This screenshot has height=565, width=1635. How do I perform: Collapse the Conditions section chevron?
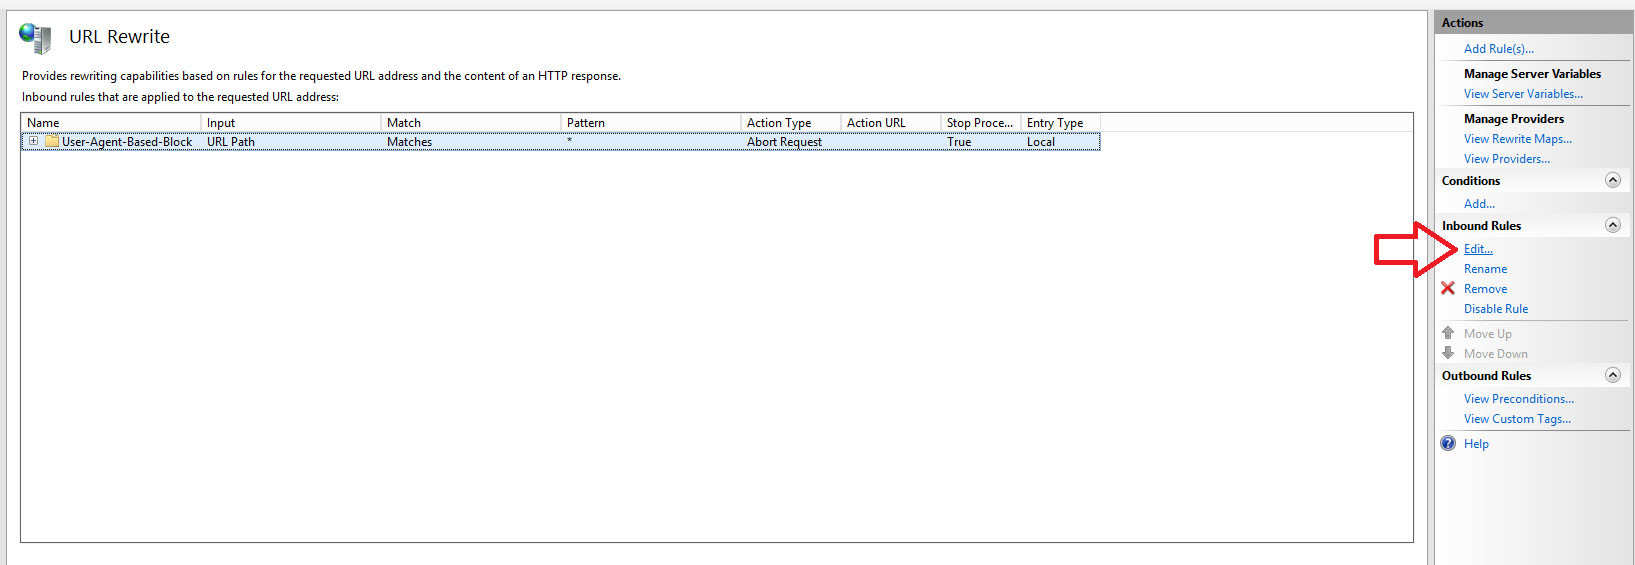(1612, 180)
